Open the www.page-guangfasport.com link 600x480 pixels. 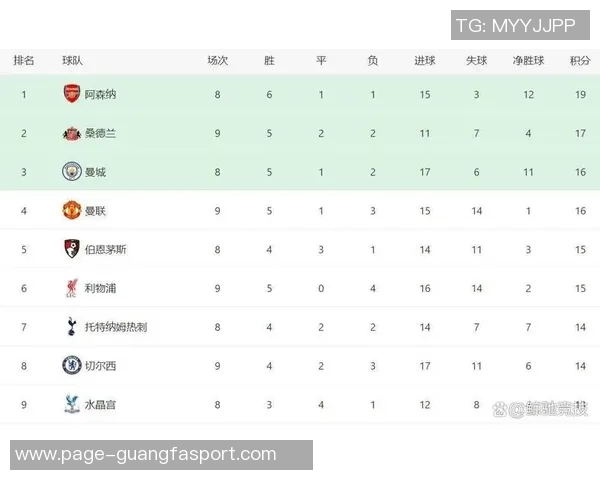pos(146,454)
